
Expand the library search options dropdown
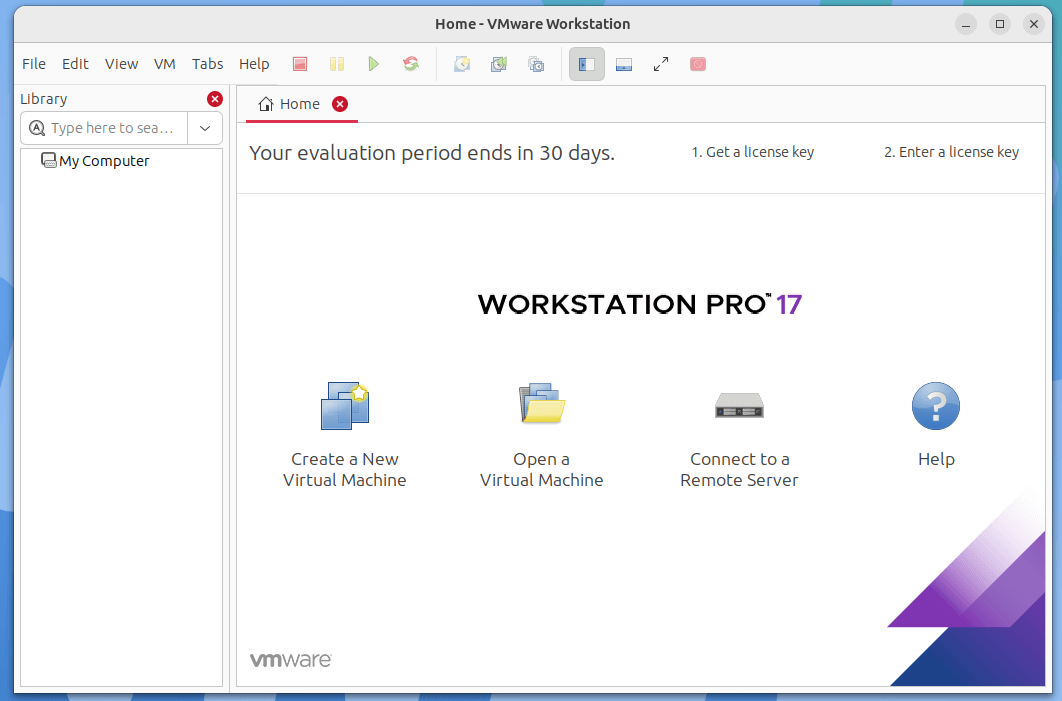(x=205, y=128)
